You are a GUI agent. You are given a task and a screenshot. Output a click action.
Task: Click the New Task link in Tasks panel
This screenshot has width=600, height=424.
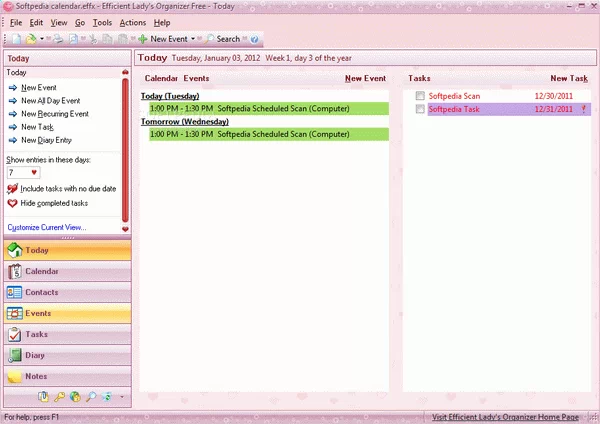[569, 78]
